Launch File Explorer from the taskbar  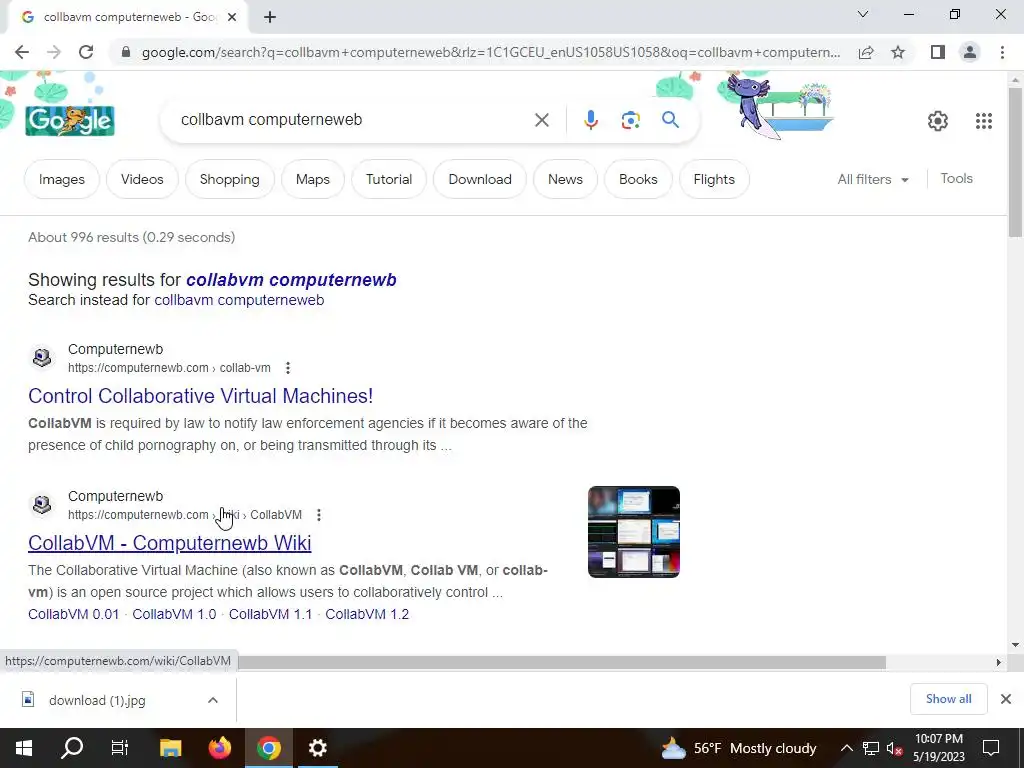click(170, 748)
